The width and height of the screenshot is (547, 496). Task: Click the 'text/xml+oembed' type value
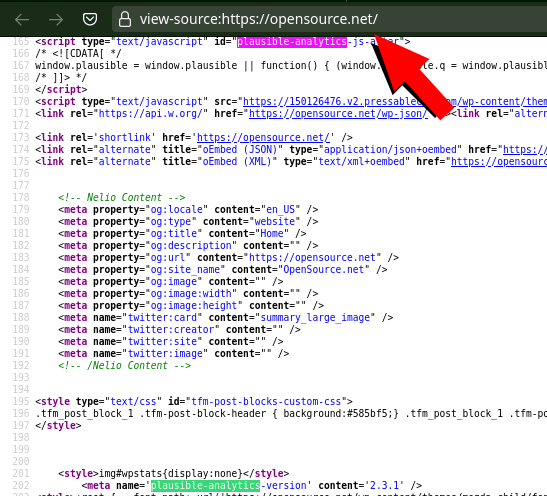coord(361,161)
